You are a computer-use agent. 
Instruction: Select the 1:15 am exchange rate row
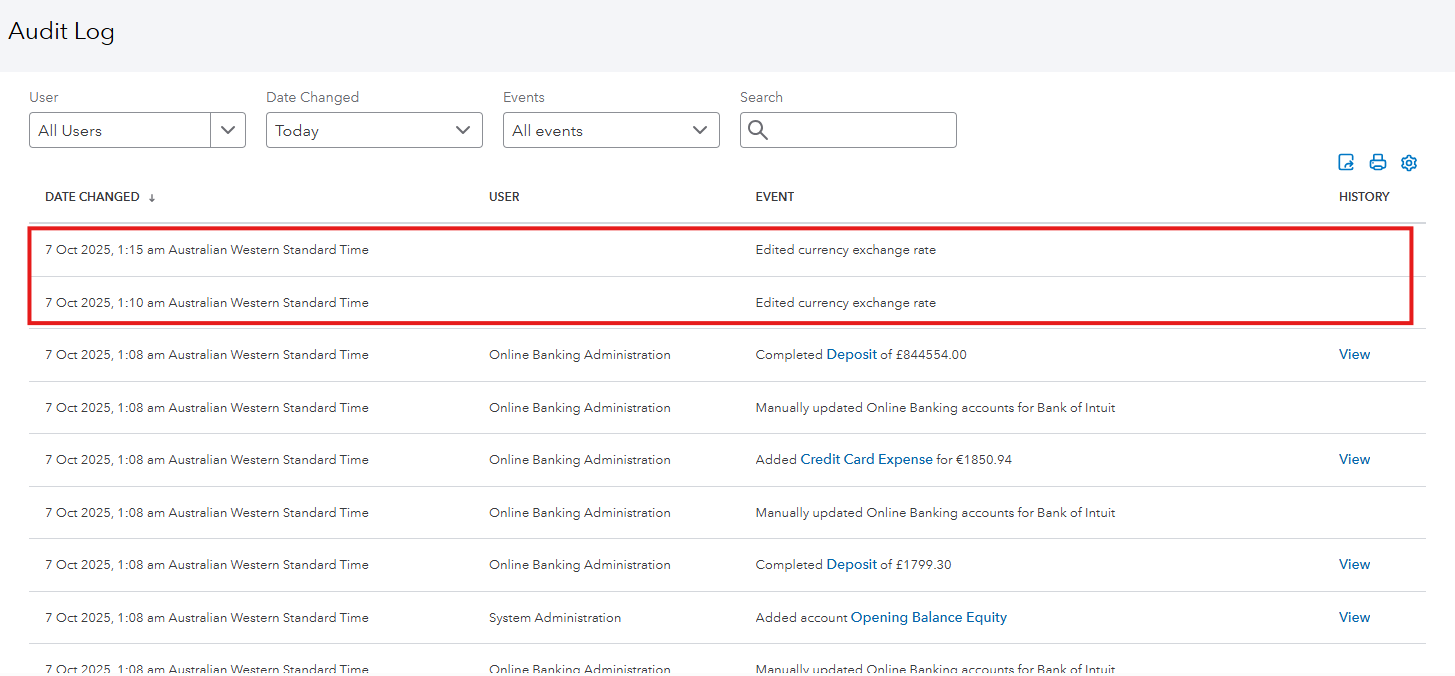[720, 250]
